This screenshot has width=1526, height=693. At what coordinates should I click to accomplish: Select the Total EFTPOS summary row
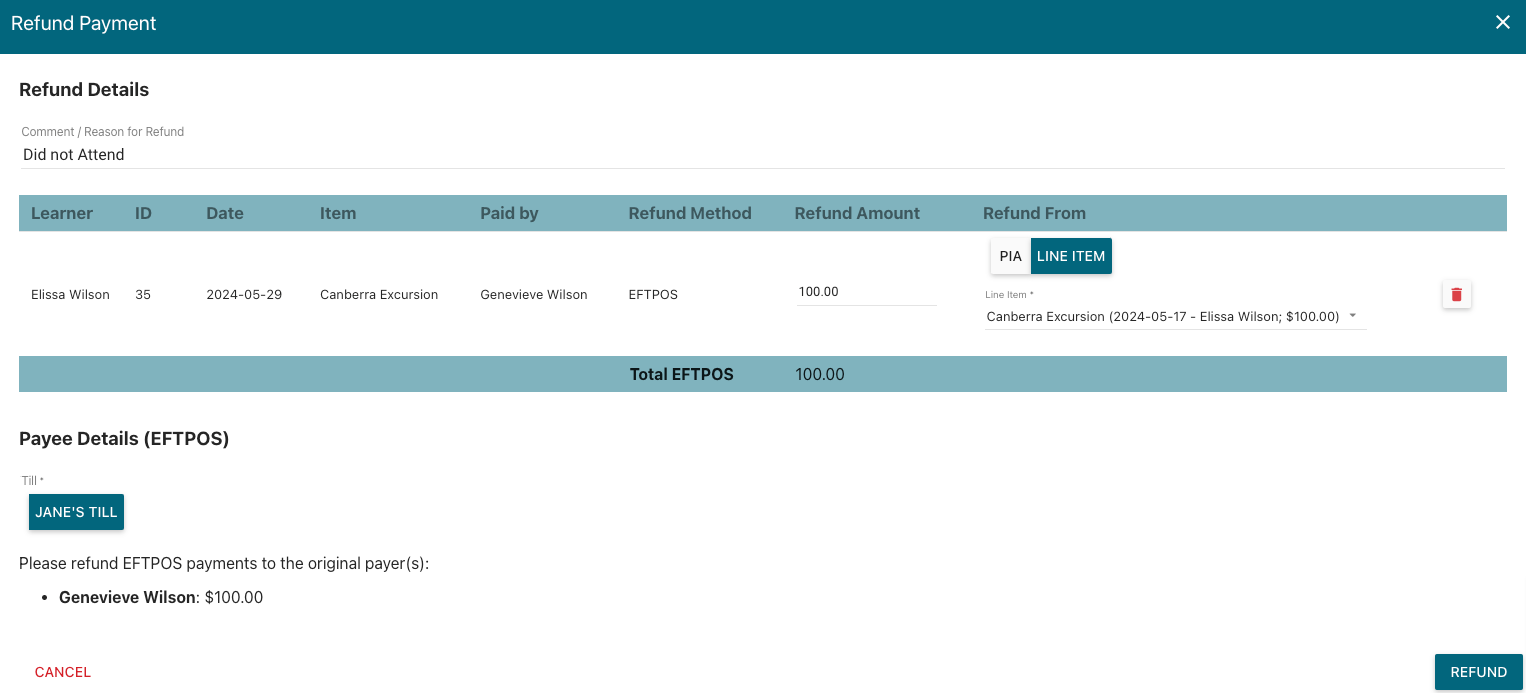(681, 373)
